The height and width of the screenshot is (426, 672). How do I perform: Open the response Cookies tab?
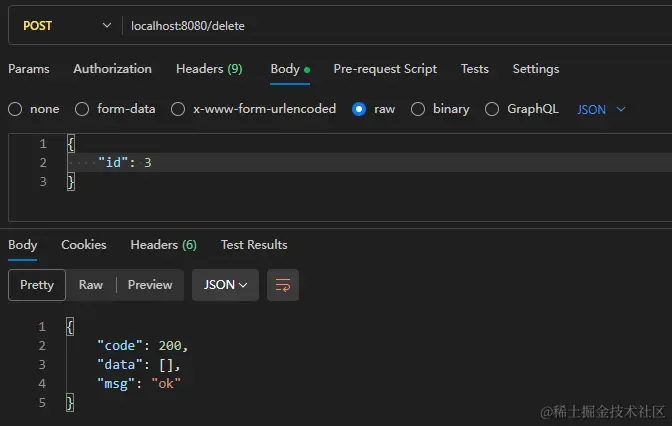[x=84, y=245]
